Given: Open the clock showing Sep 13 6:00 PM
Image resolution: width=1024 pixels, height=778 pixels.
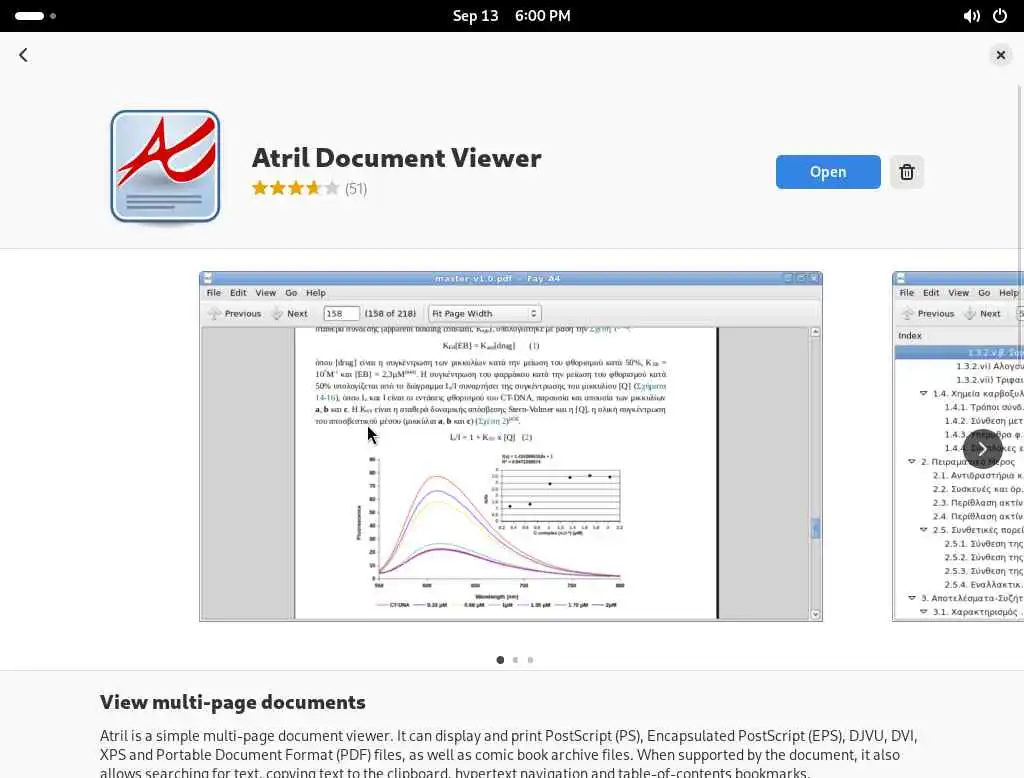Looking at the screenshot, I should [511, 16].
